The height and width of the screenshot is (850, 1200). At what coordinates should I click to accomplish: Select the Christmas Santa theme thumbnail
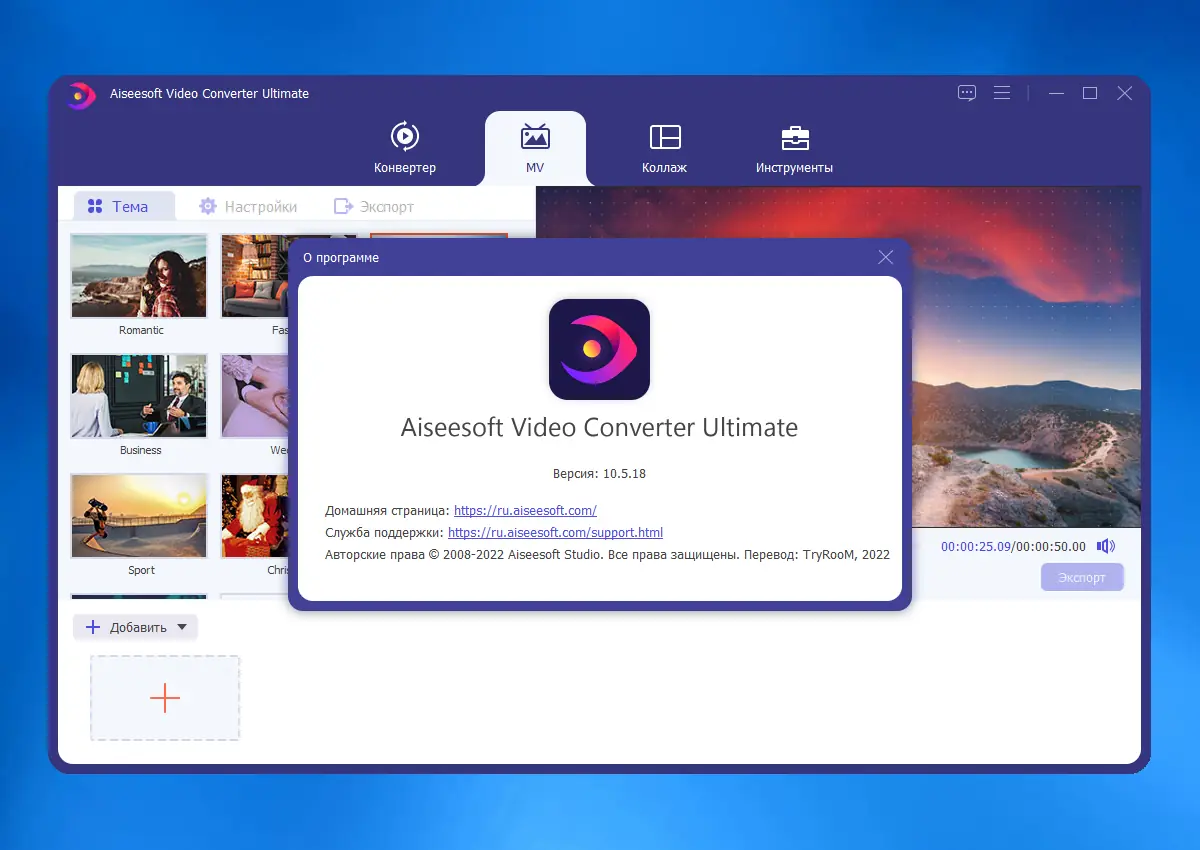(x=255, y=516)
